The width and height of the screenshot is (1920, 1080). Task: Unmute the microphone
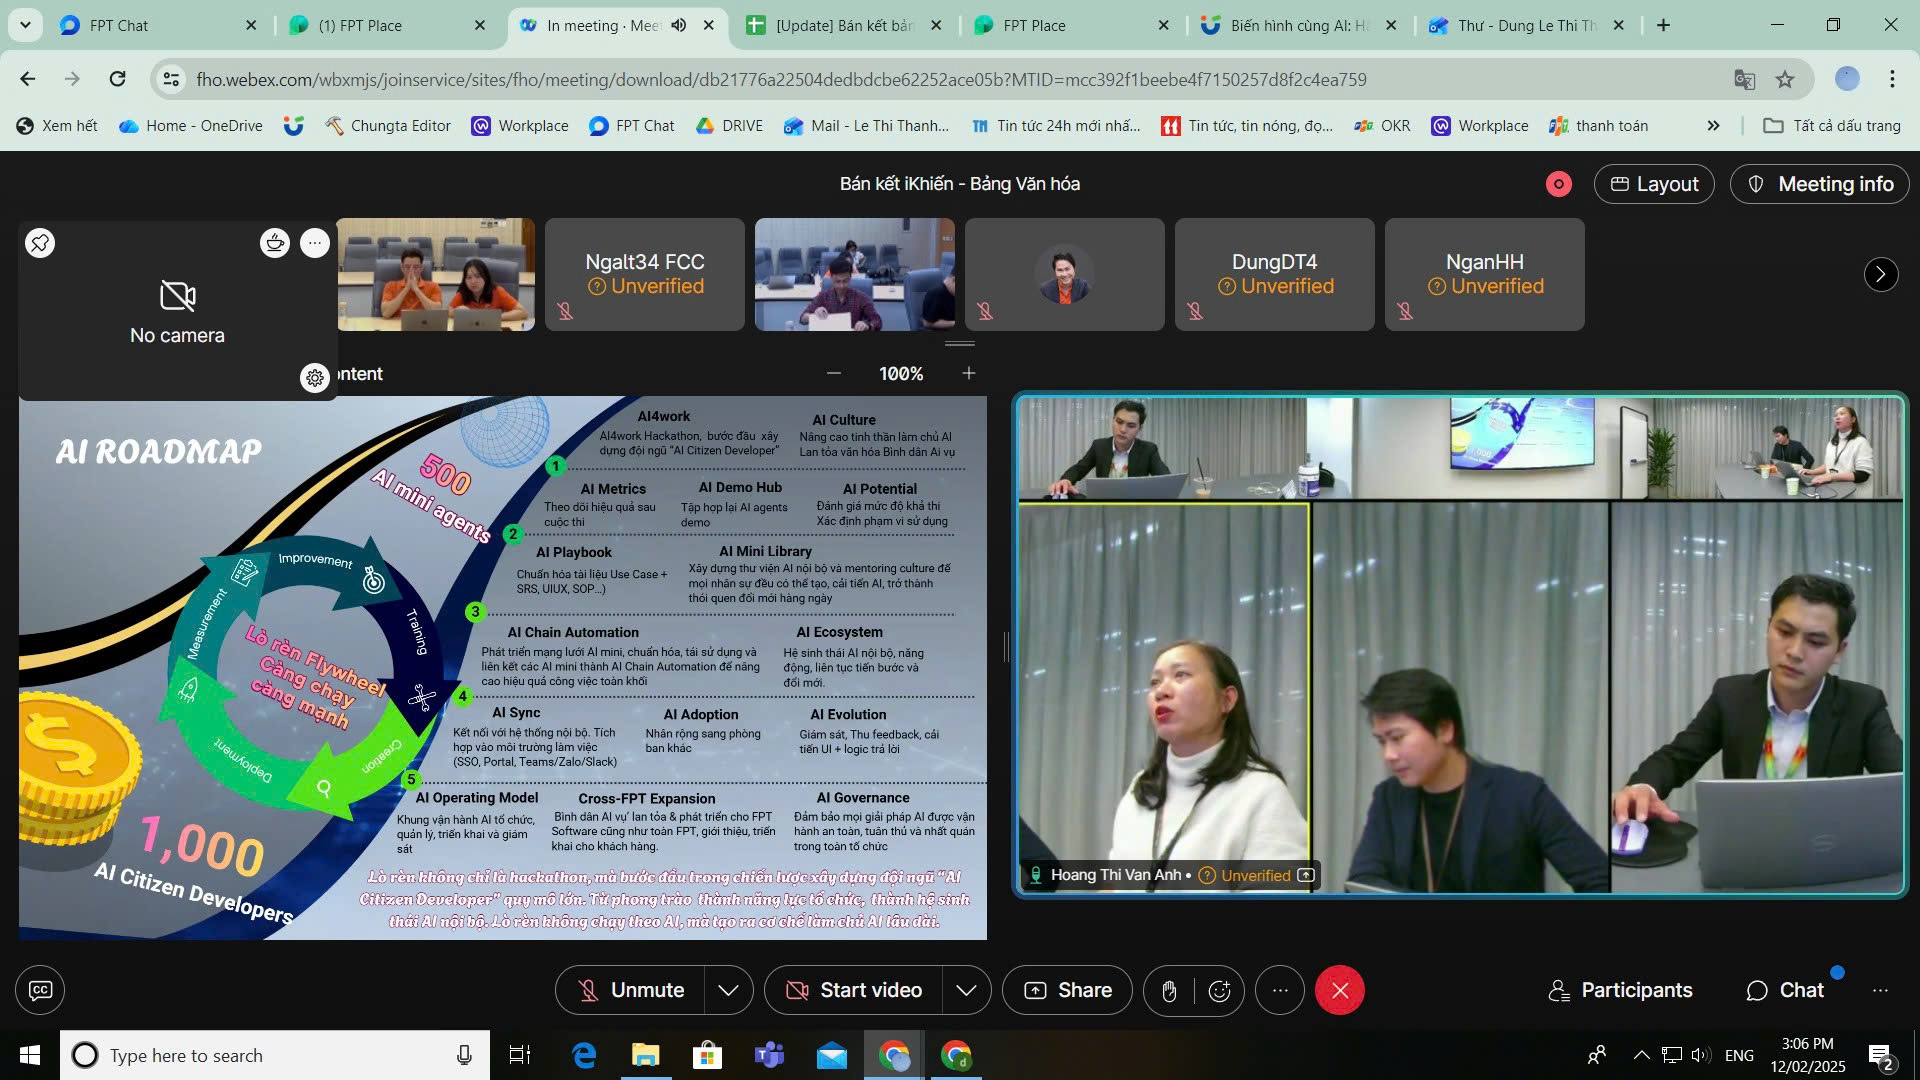pyautogui.click(x=630, y=990)
